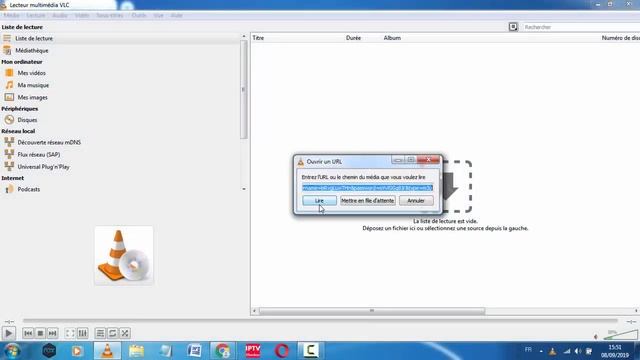Click the sidebar scroll up arrow

coord(244,37)
